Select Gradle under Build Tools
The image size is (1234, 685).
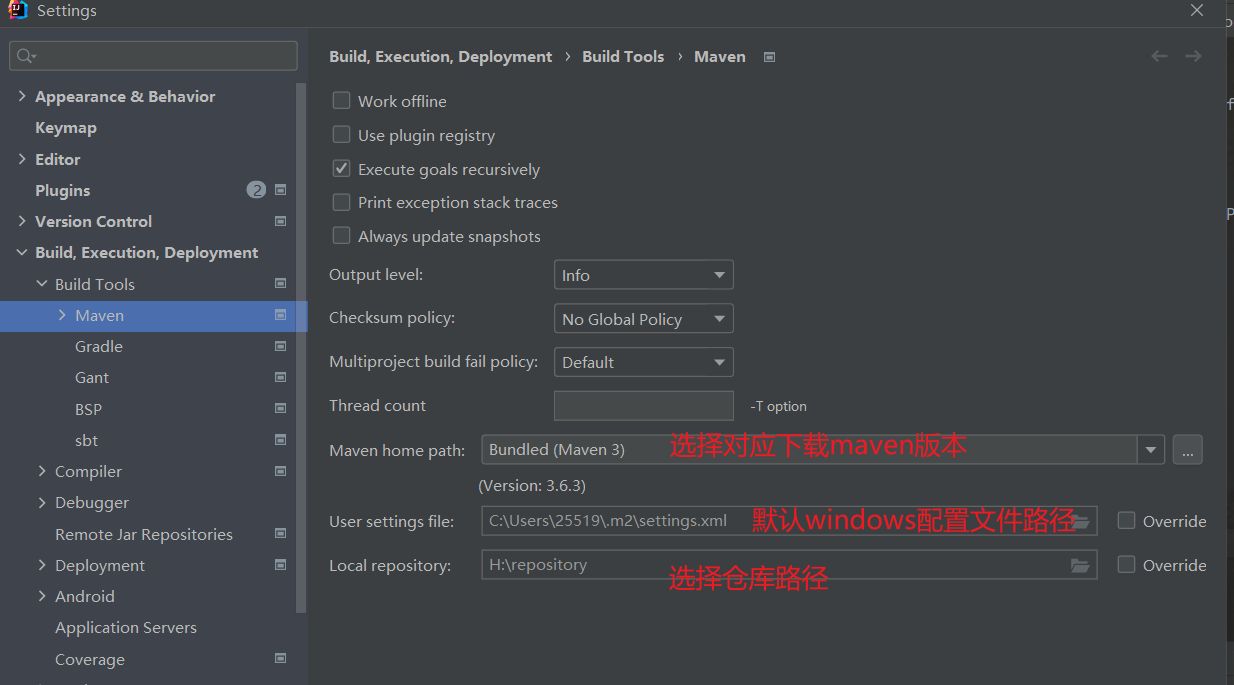[99, 346]
